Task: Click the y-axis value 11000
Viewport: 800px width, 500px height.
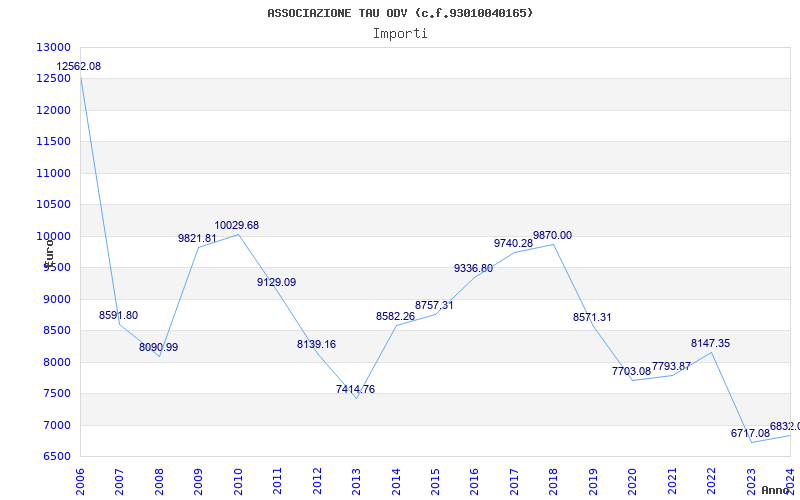Action: (53, 173)
